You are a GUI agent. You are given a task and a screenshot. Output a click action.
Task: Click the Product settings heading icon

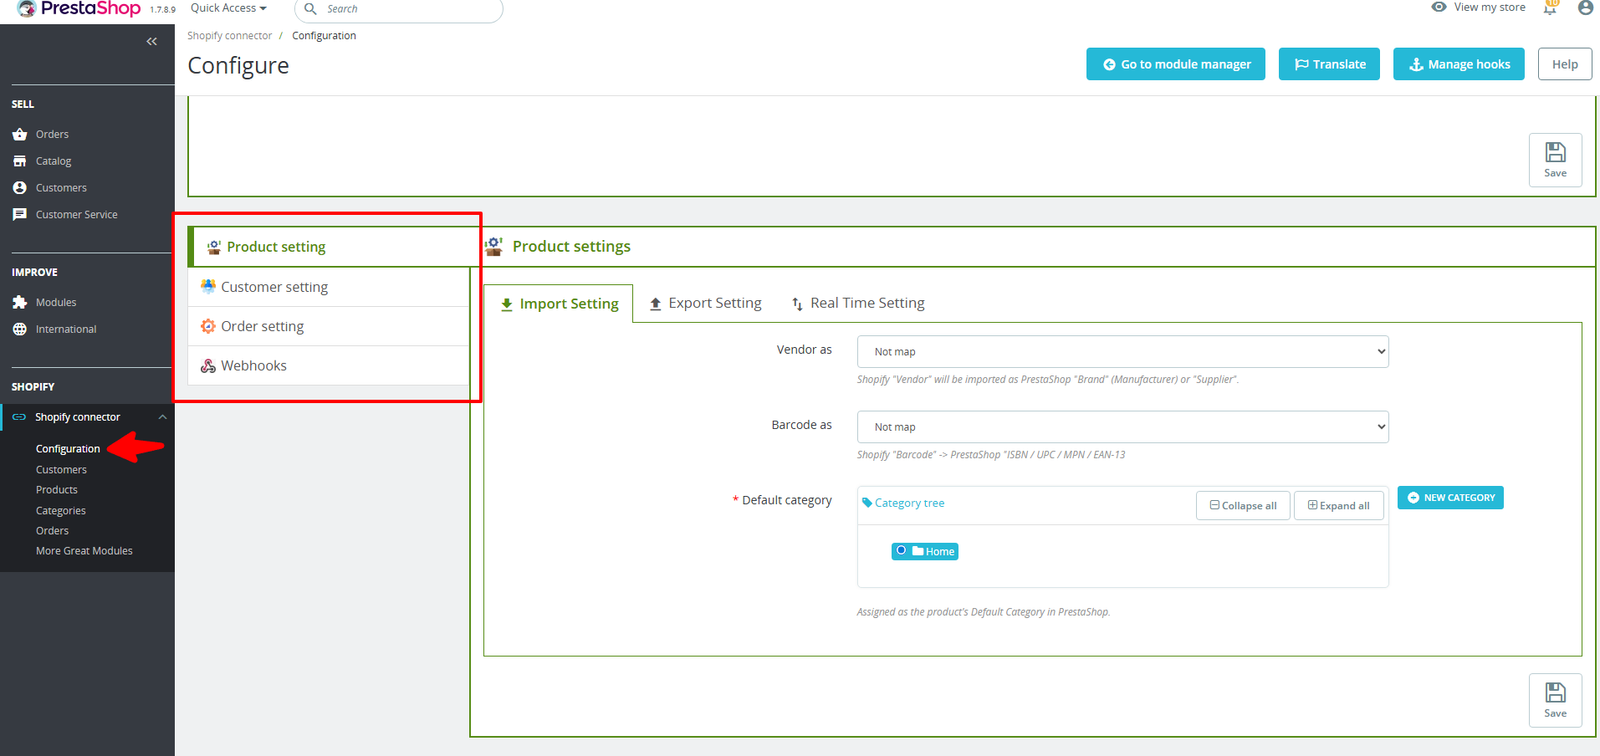(494, 246)
